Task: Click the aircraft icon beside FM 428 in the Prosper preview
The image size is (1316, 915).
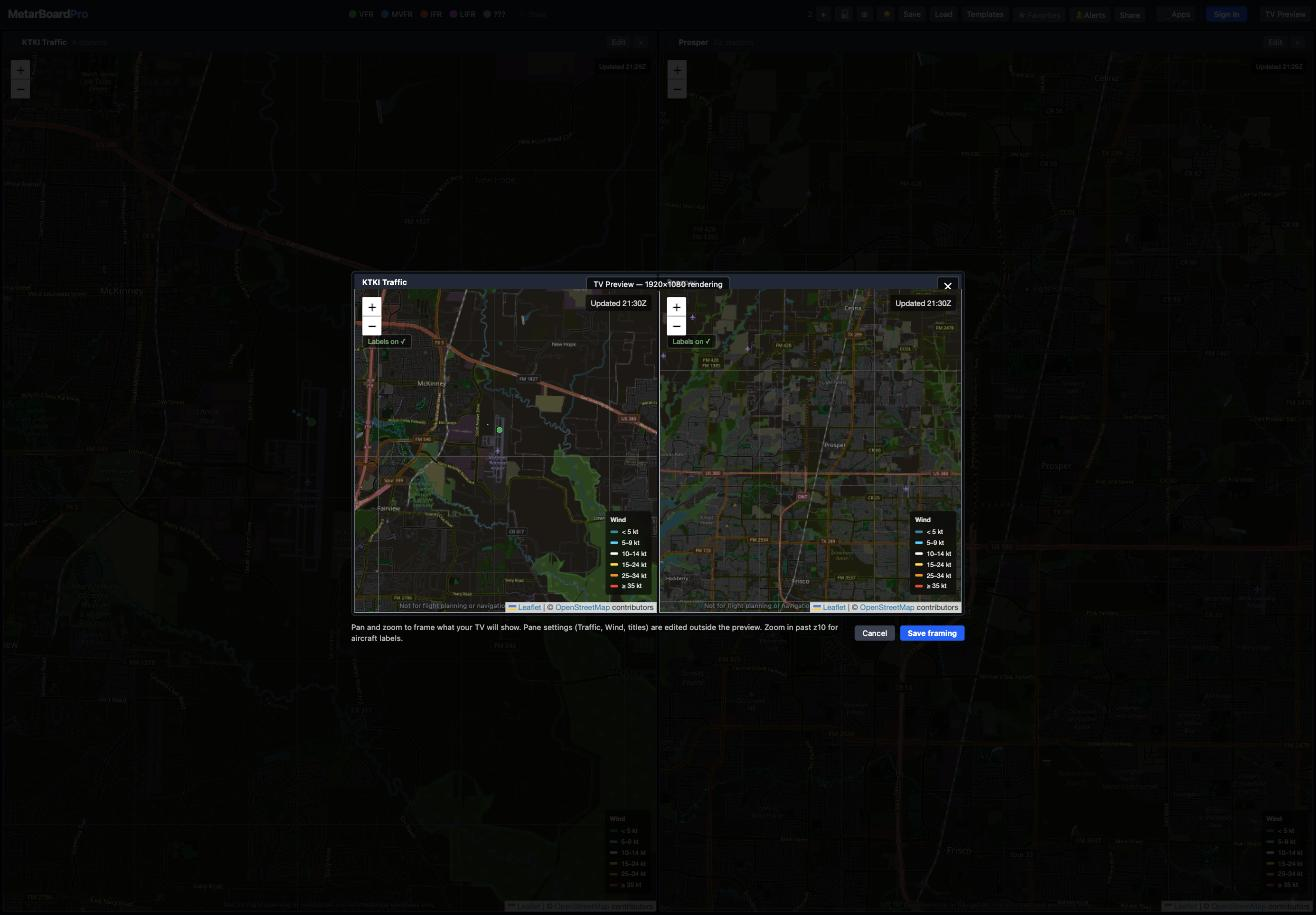Action: (x=748, y=348)
